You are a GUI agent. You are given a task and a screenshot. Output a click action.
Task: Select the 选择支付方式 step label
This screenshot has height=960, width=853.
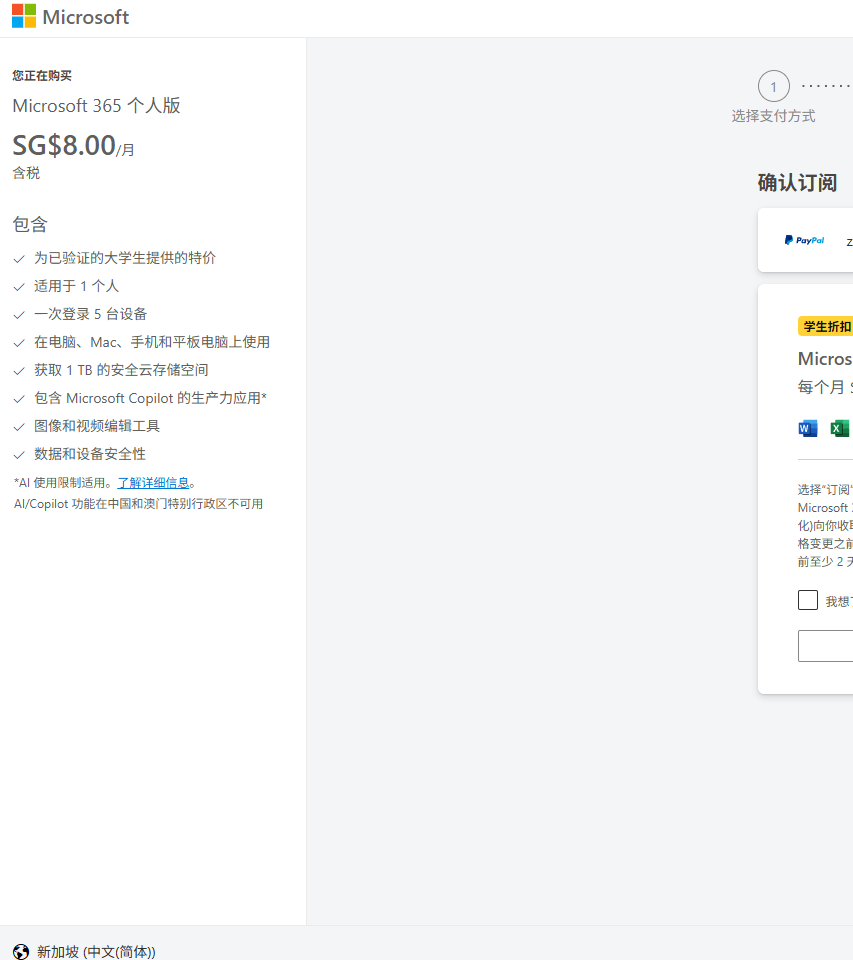pos(773,115)
